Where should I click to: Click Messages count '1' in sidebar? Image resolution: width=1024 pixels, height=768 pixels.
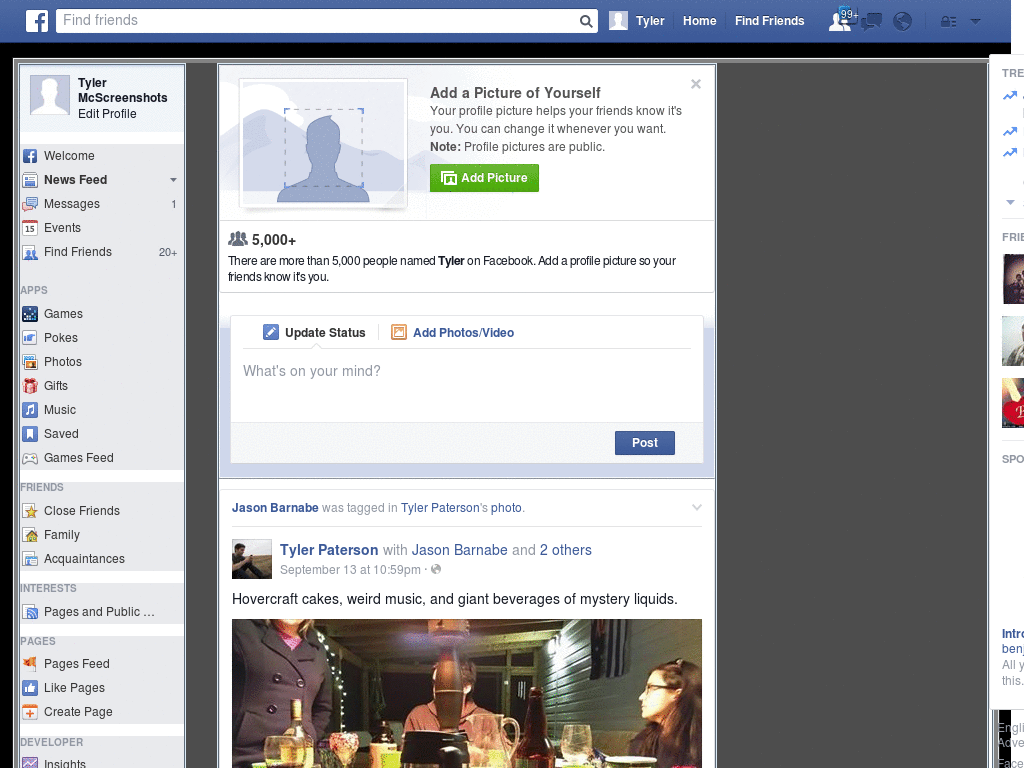click(x=174, y=204)
